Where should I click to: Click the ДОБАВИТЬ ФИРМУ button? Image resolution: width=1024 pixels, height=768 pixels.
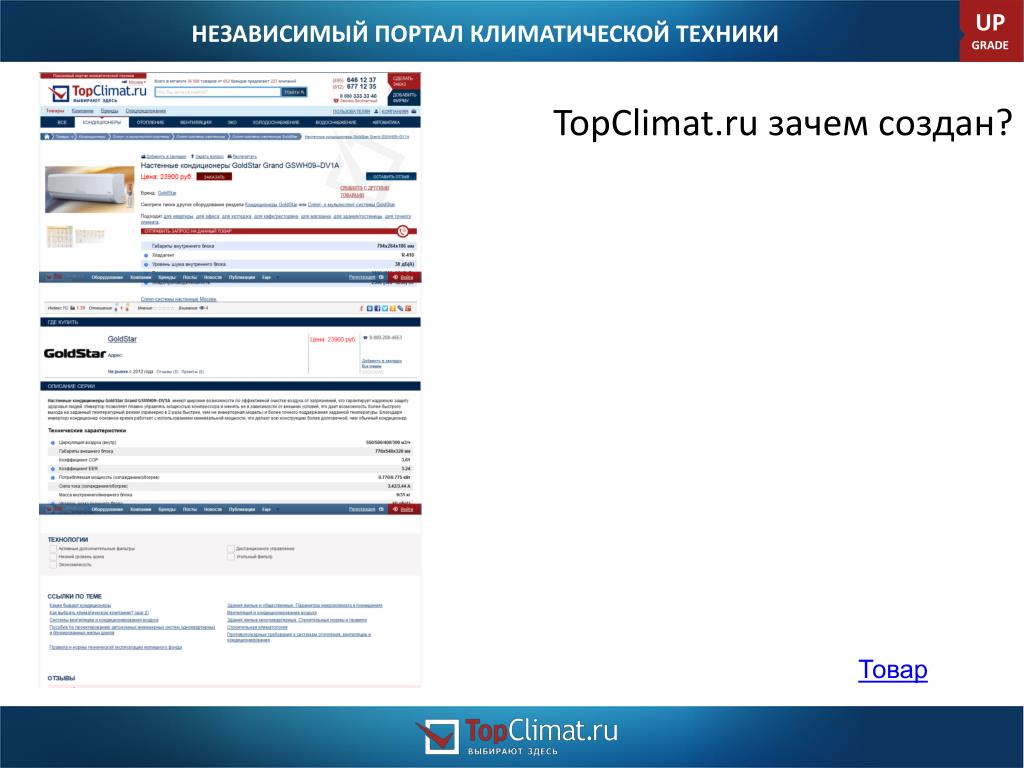coord(404,97)
